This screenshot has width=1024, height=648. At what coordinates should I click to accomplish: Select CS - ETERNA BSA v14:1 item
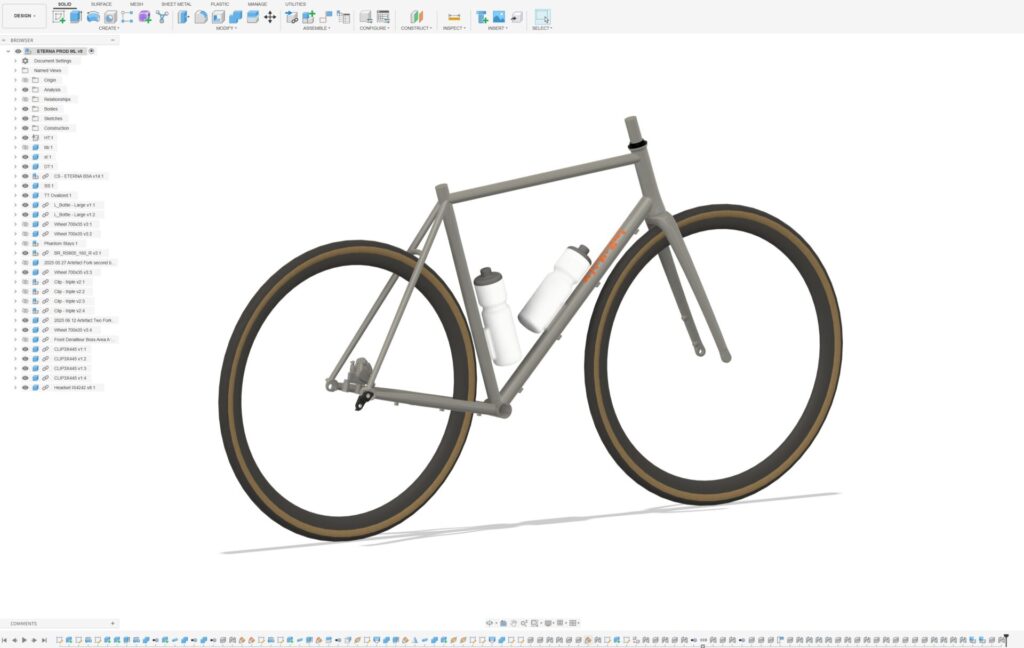pyautogui.click(x=78, y=176)
